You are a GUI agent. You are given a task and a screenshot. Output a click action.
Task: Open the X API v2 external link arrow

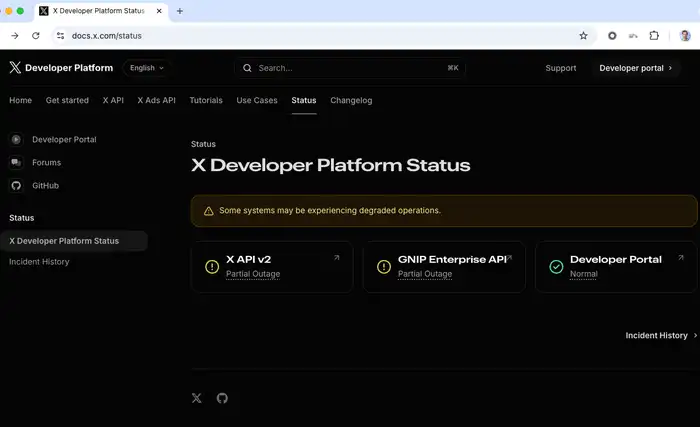coord(337,258)
